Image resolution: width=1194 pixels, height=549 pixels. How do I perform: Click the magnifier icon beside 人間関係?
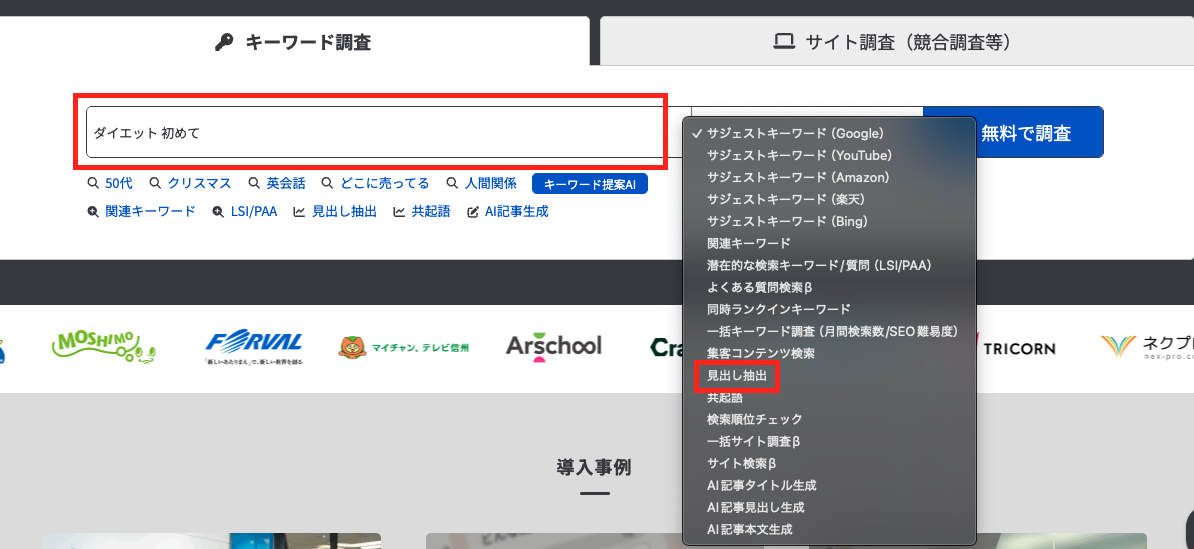pos(452,184)
